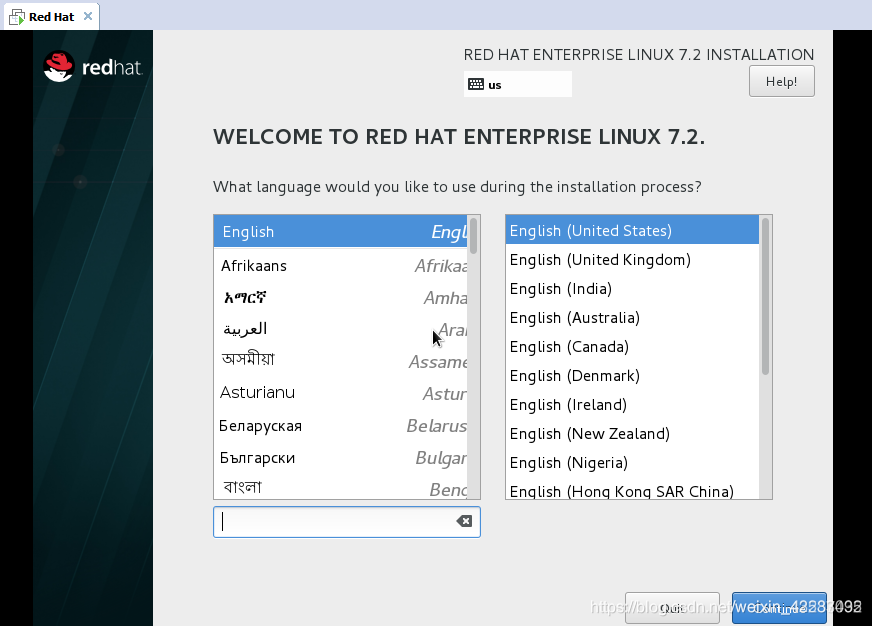Close the Red Hat VM tab

tap(88, 16)
